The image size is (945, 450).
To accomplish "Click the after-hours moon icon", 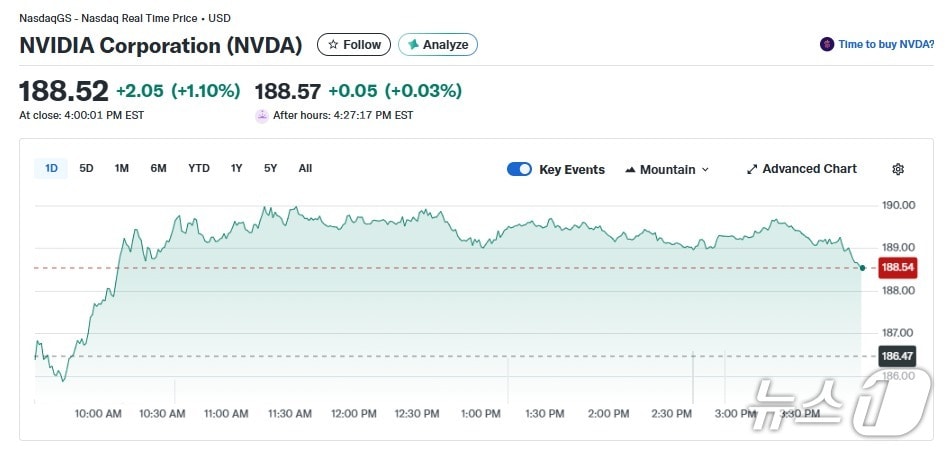I will click(263, 115).
